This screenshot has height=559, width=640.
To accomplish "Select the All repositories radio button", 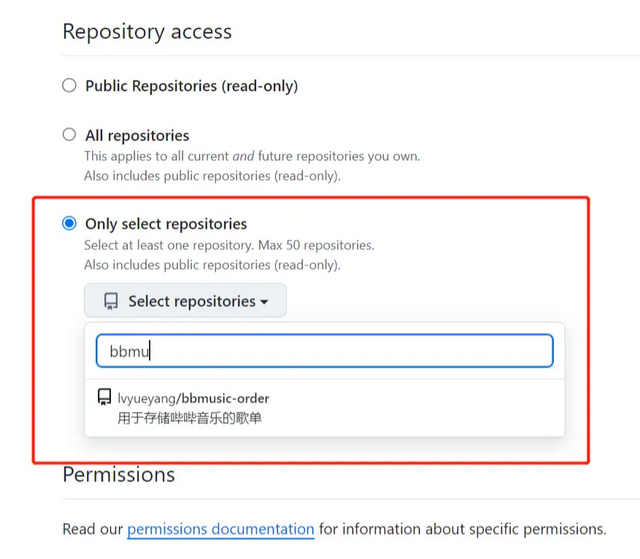I will [69, 135].
